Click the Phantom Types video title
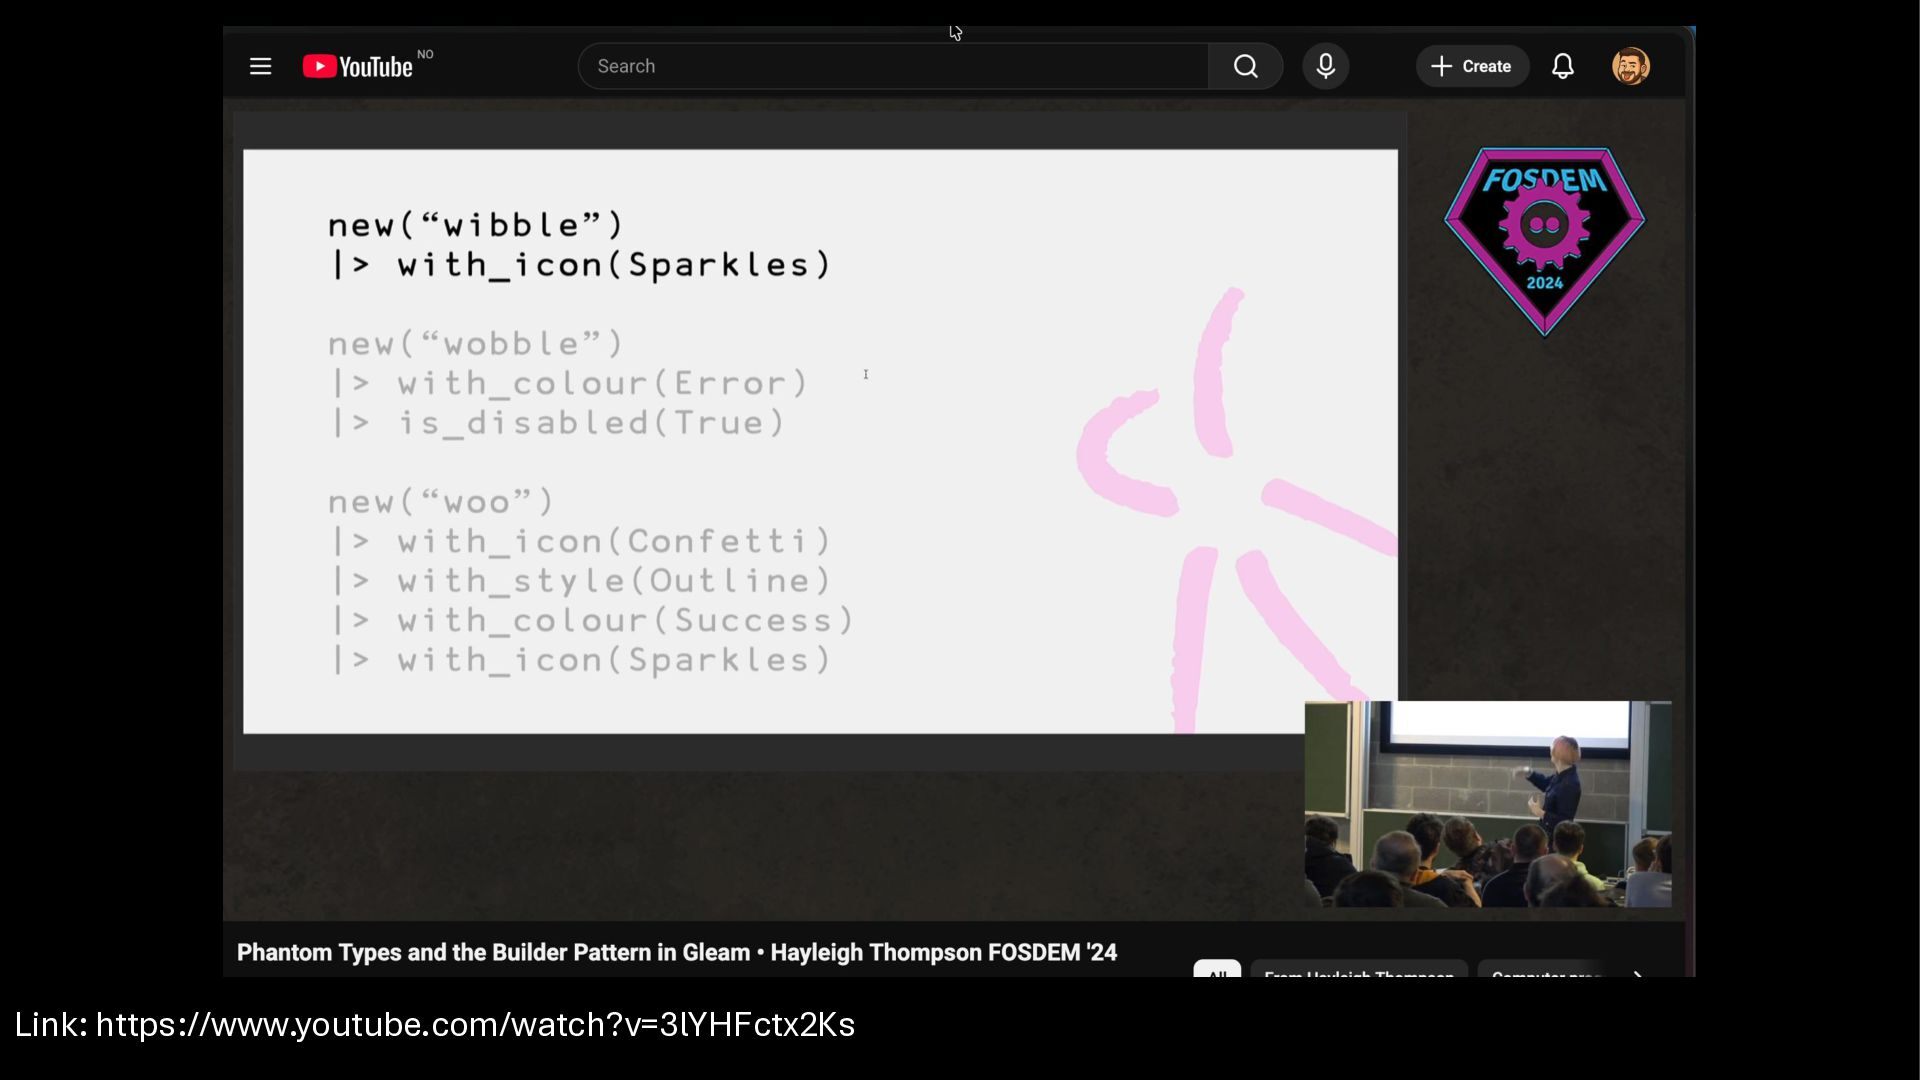 click(x=676, y=953)
